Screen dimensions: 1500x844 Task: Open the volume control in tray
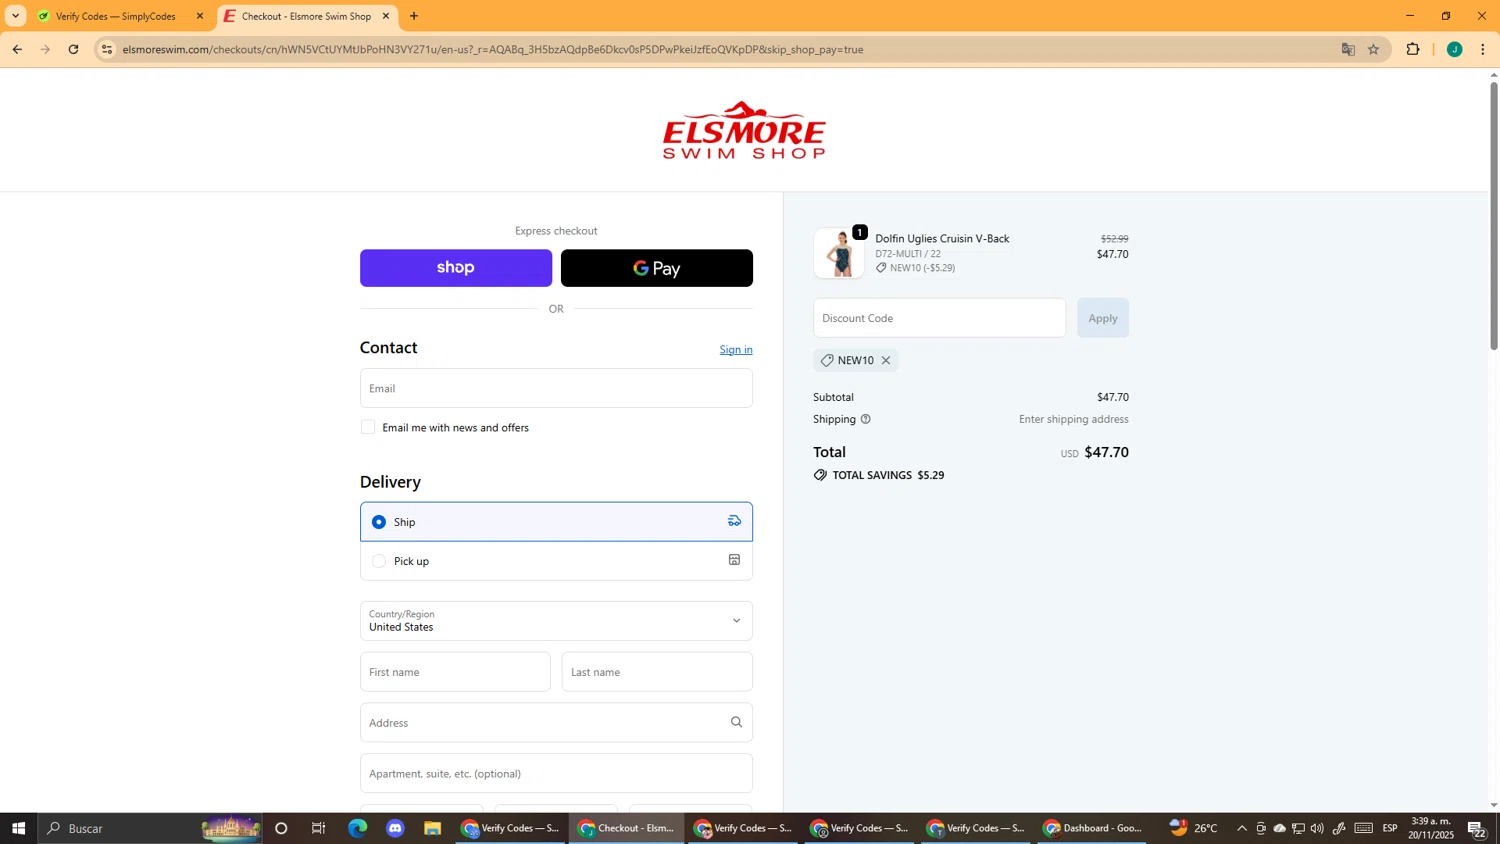[x=1317, y=828]
